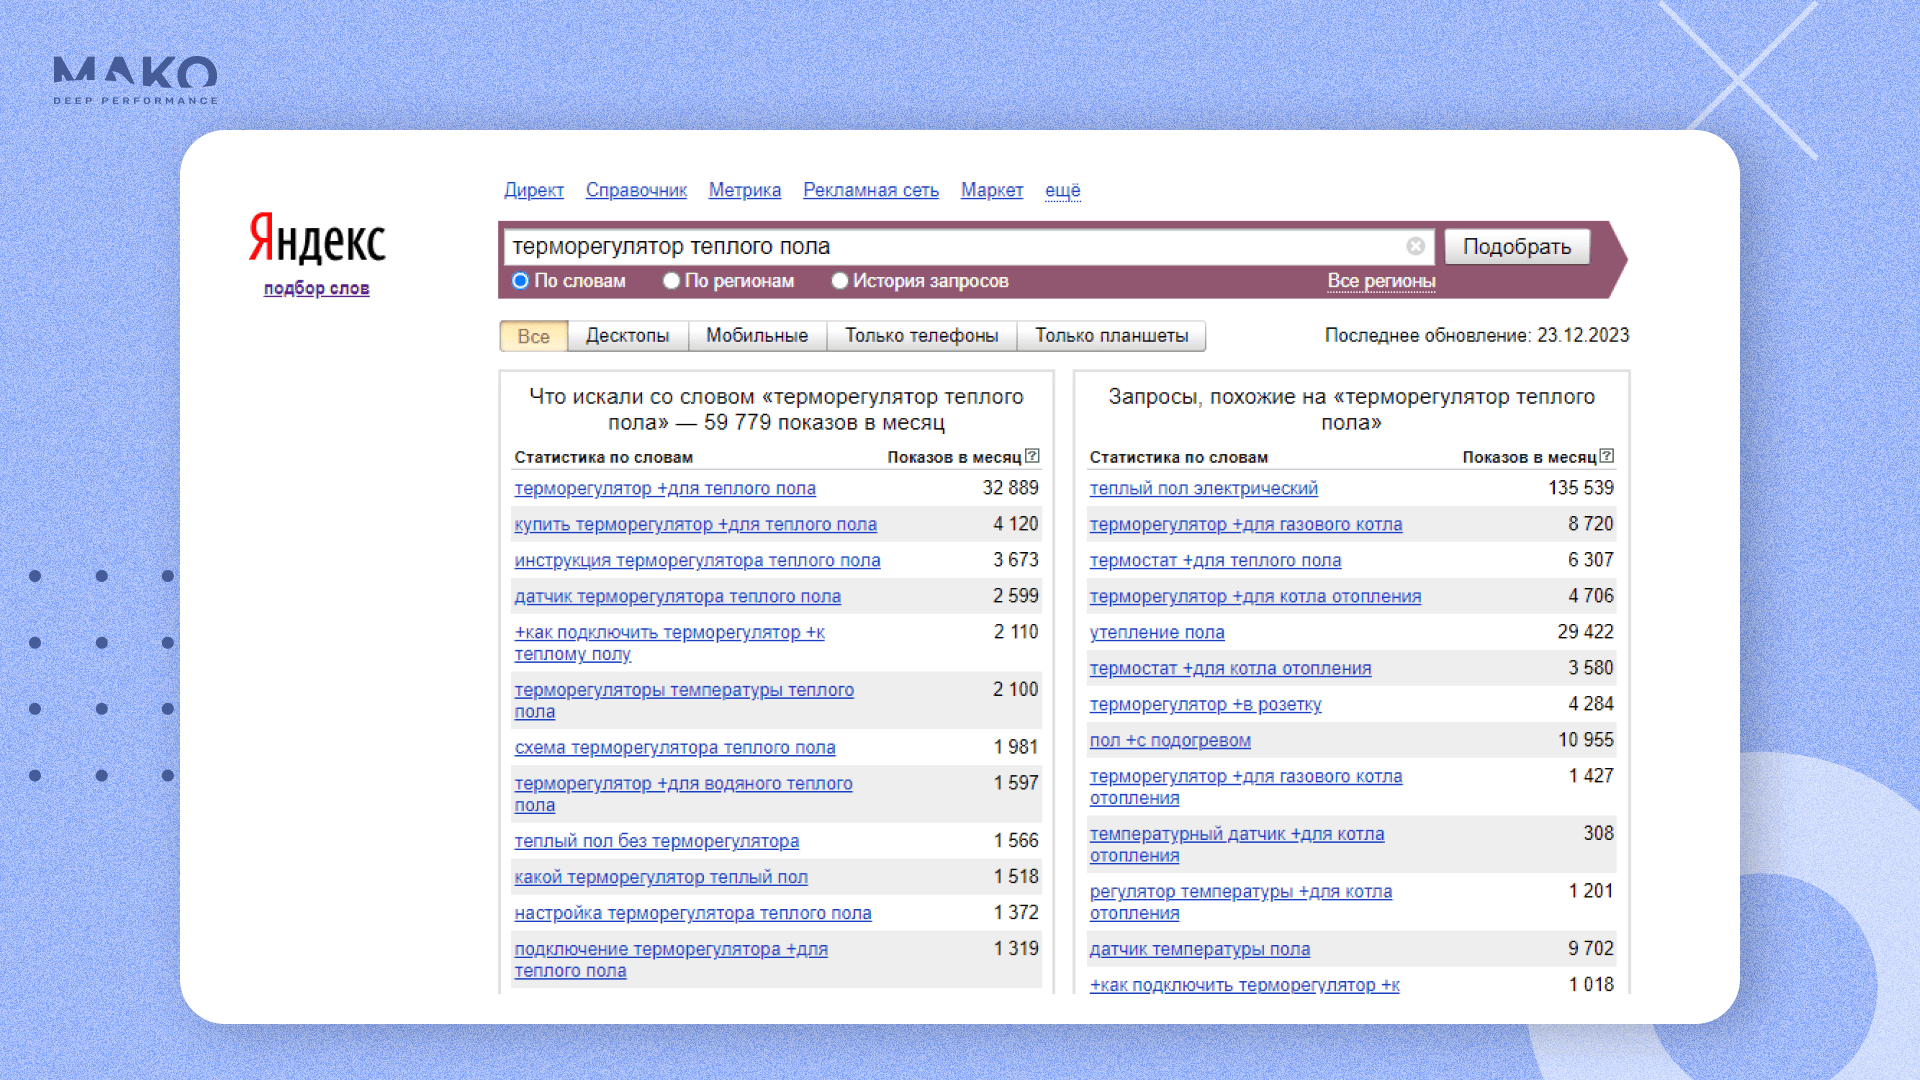Screen dimensions: 1920x1080
Task: Click into the keyword search input field
Action: click(950, 246)
